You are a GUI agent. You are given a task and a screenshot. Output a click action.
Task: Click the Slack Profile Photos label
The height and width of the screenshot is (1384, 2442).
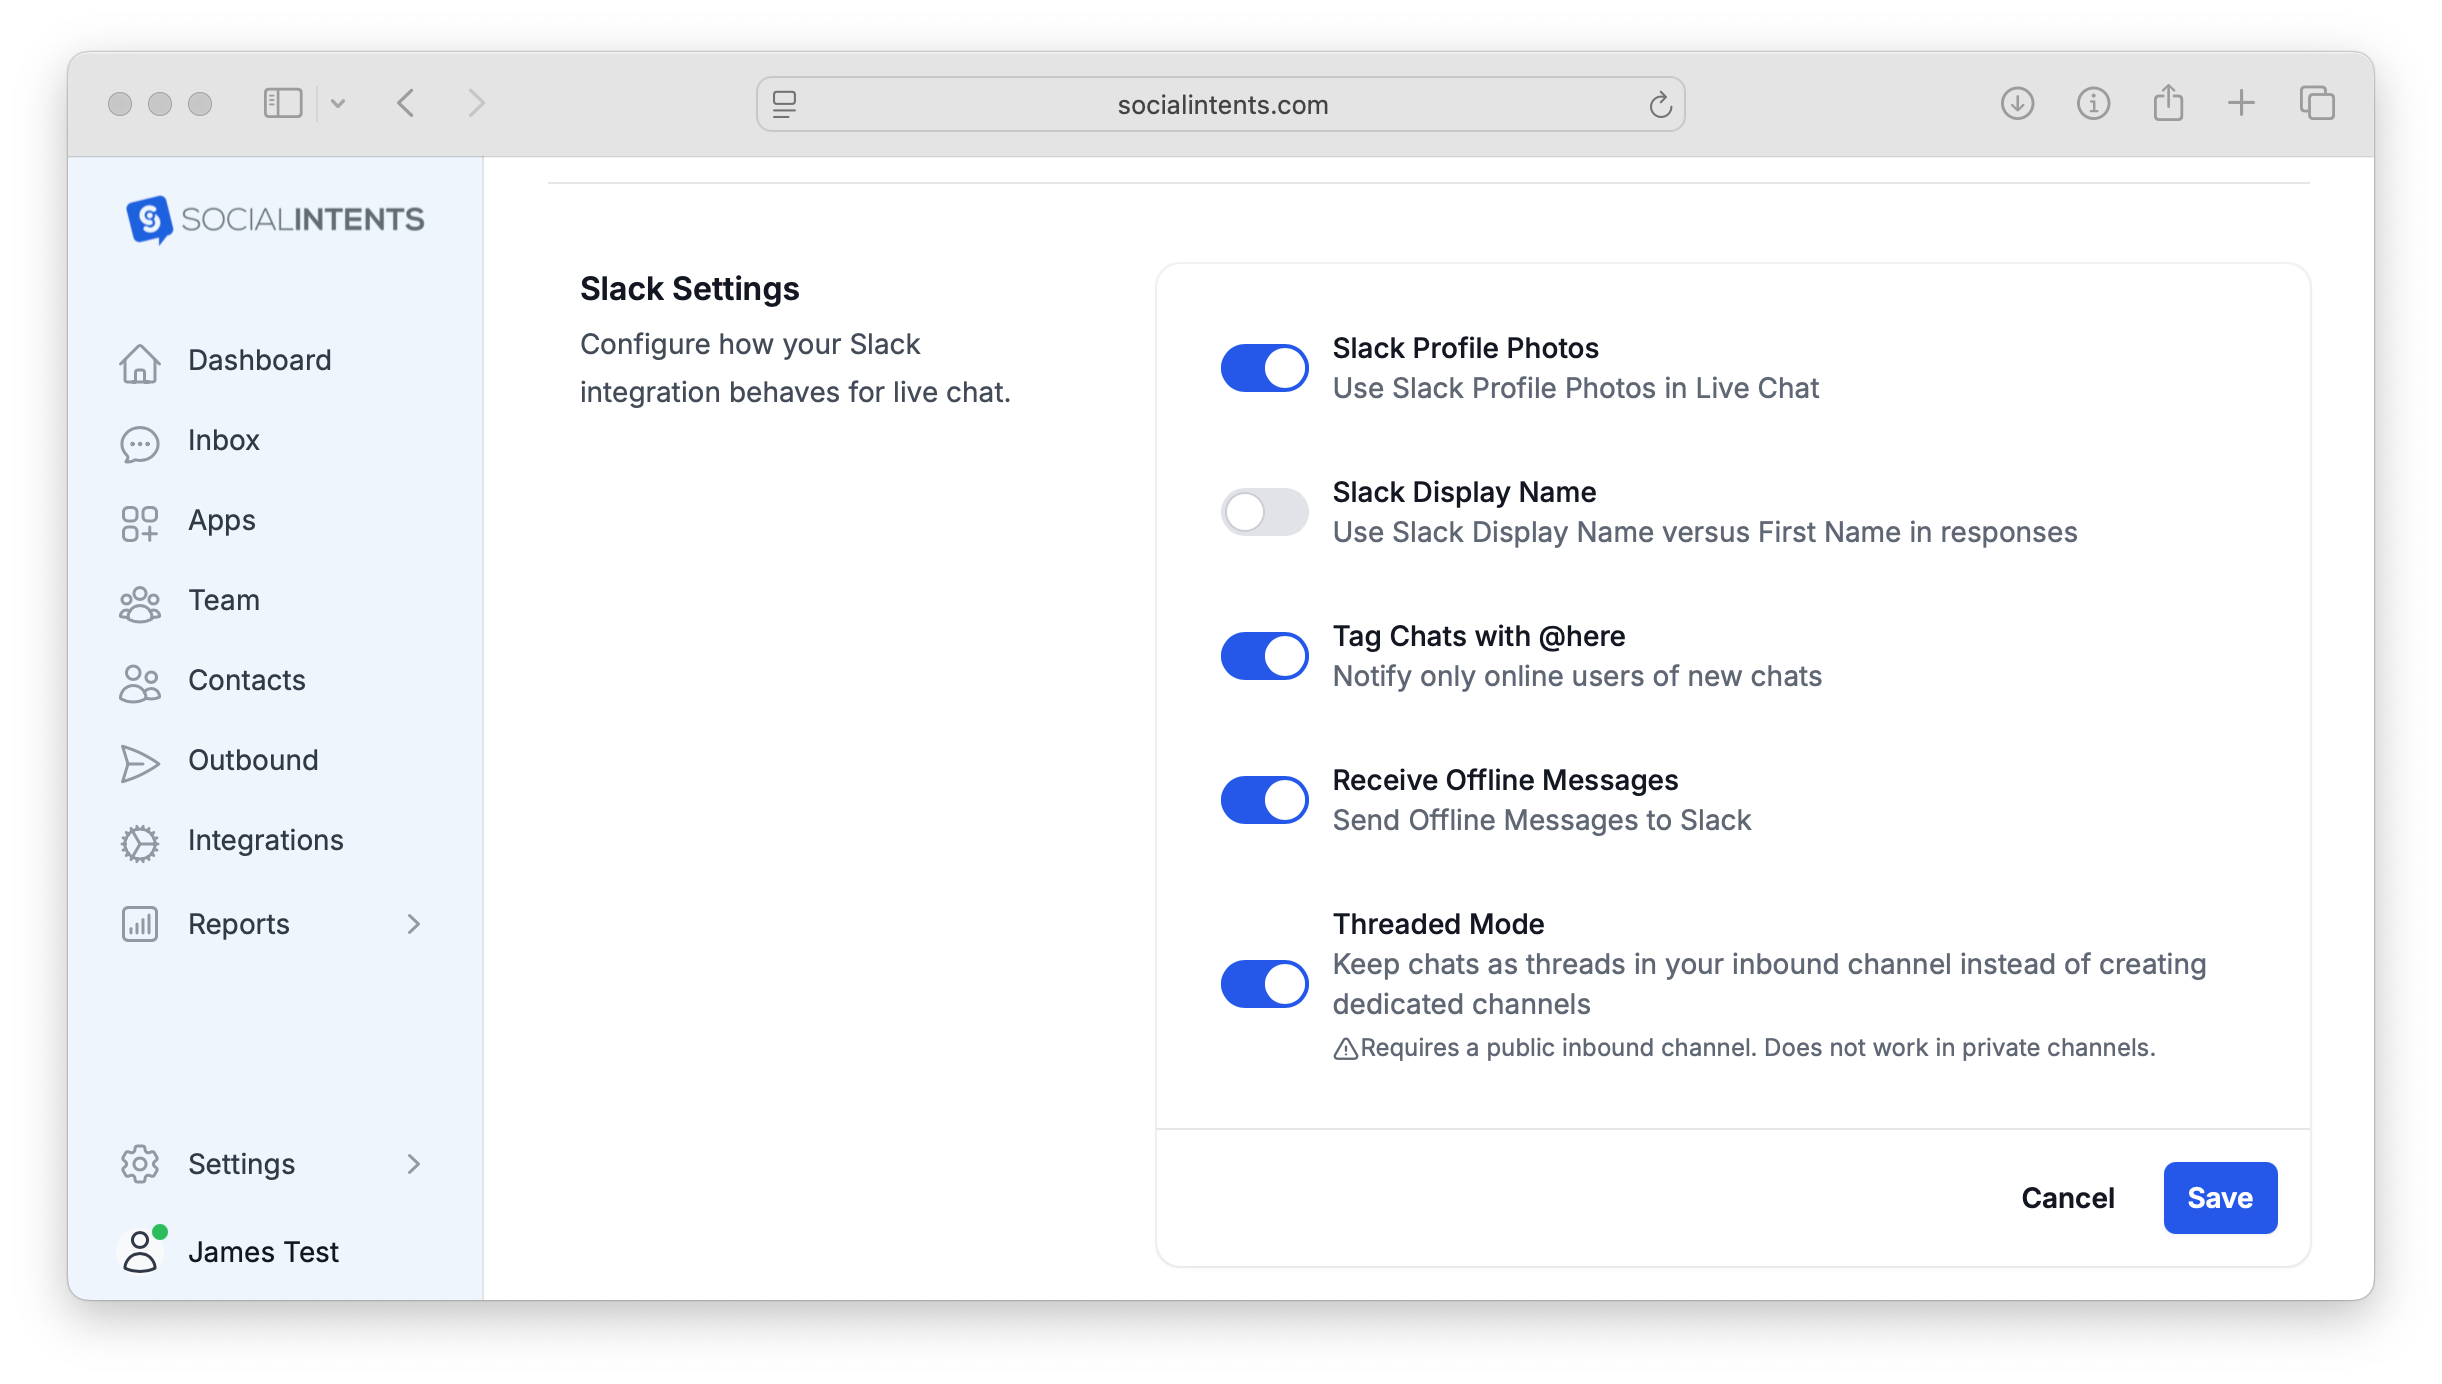tap(1466, 348)
